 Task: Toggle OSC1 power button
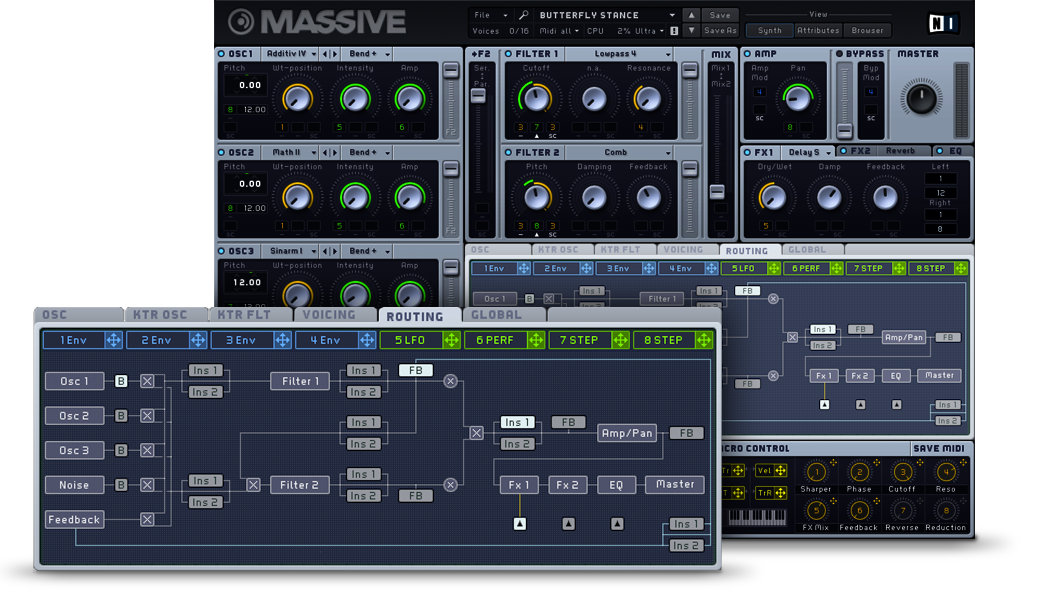point(222,54)
